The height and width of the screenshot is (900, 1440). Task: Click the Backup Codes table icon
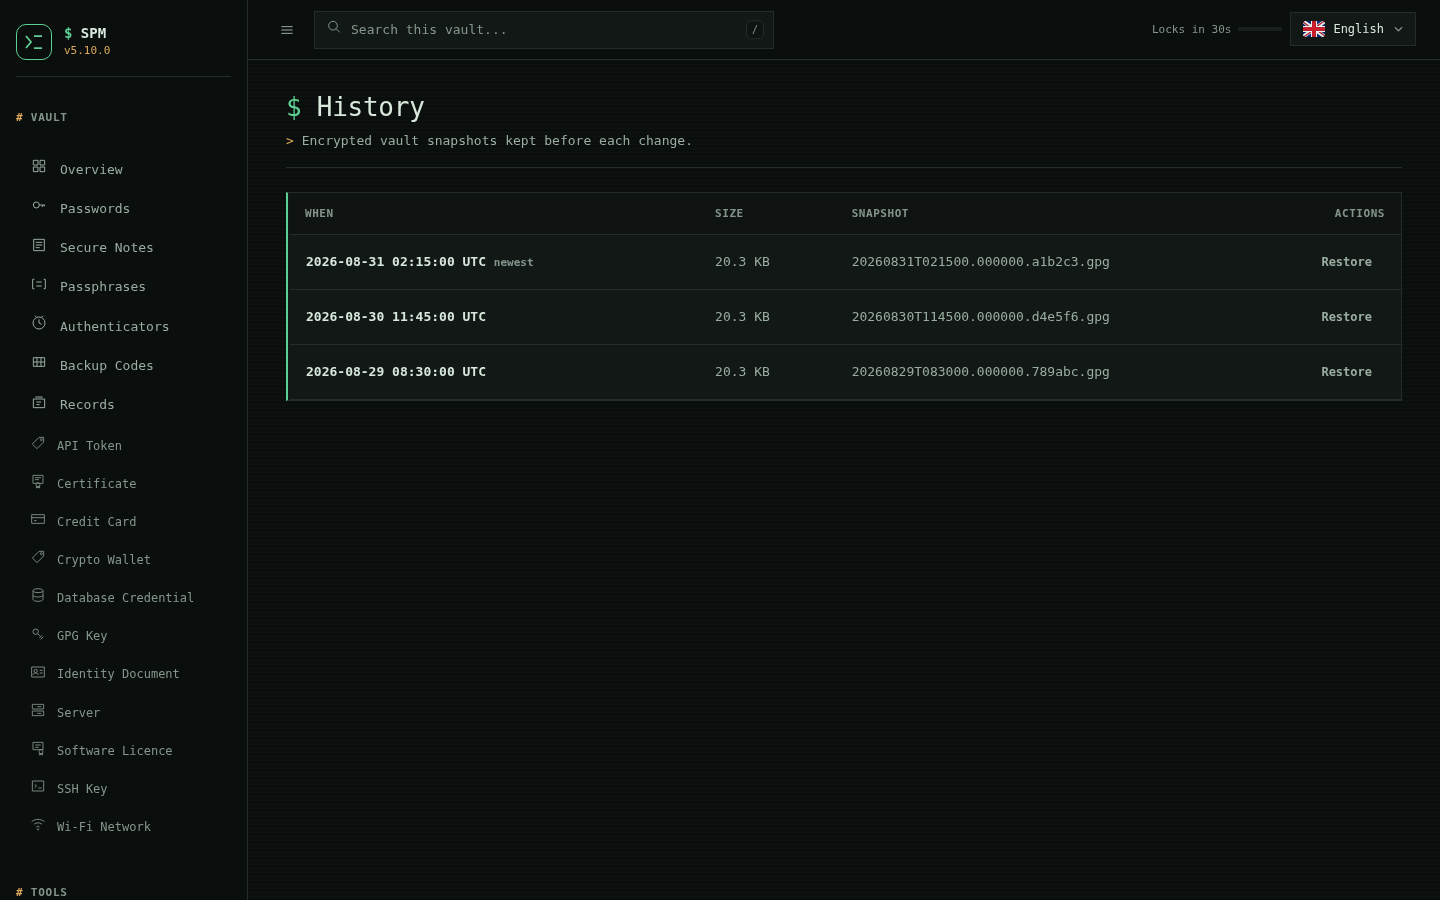[39, 362]
